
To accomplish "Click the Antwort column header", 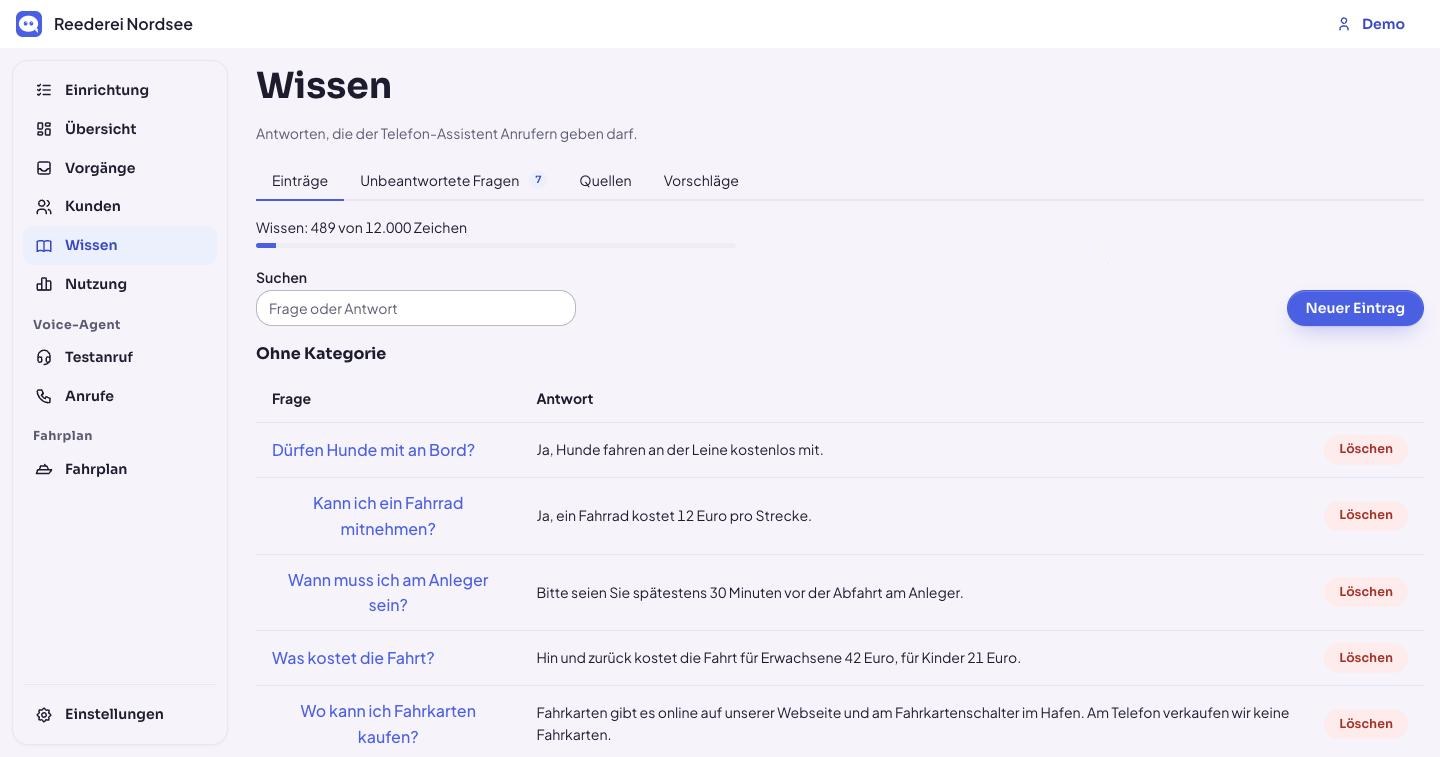I will (565, 399).
